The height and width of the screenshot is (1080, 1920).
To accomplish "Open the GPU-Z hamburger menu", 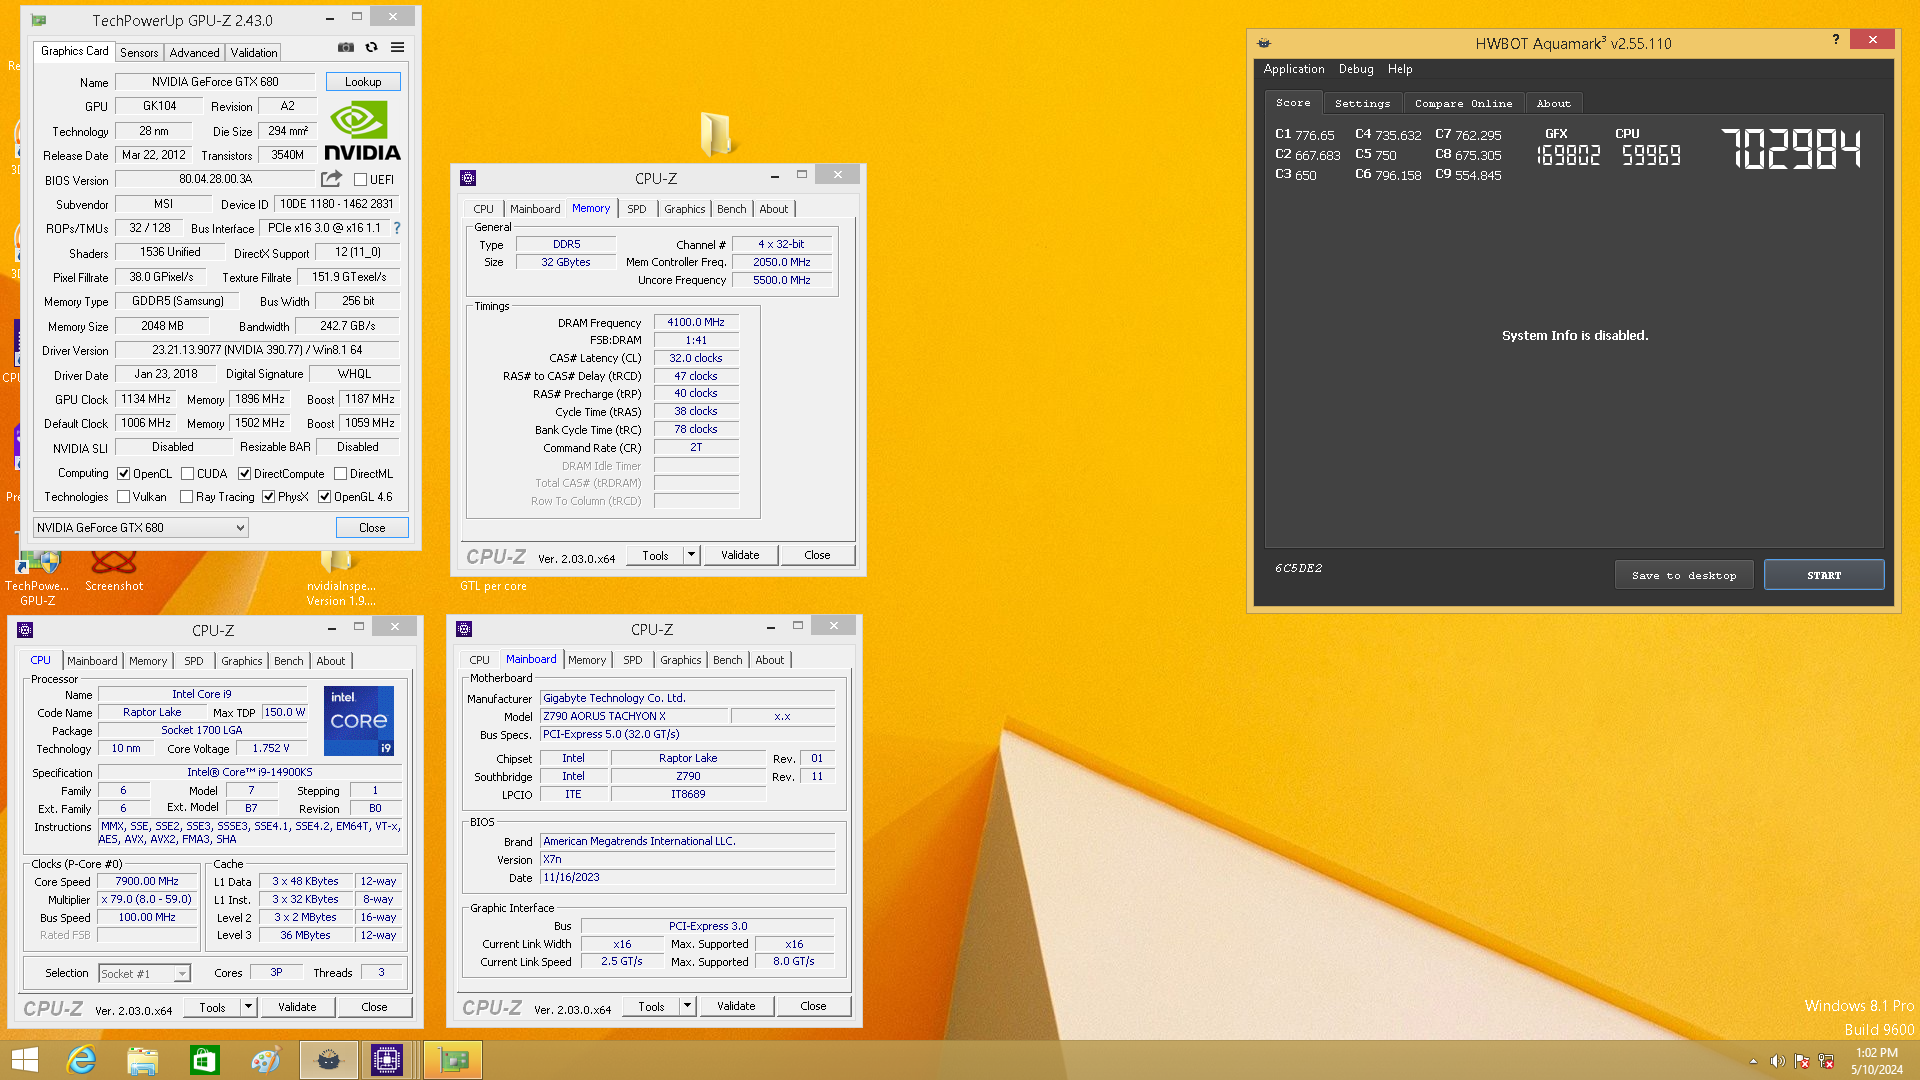I will click(x=397, y=48).
